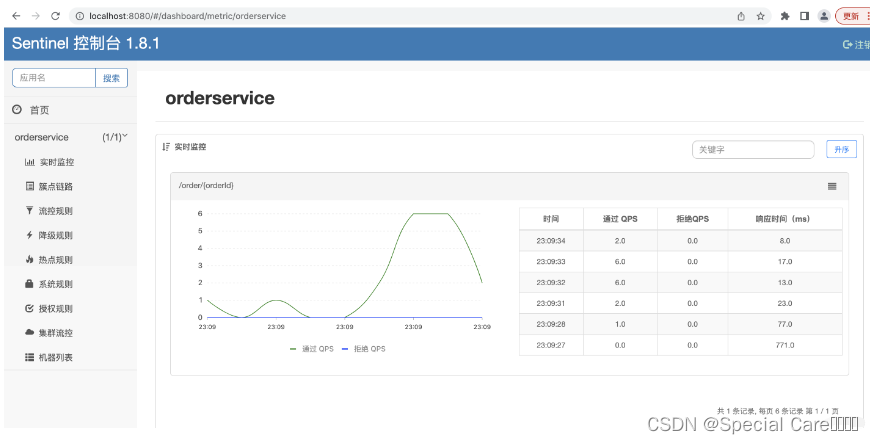Screen dimensions: 873x444
Task: Click the clock icon beside 首页
Action: click(x=17, y=110)
